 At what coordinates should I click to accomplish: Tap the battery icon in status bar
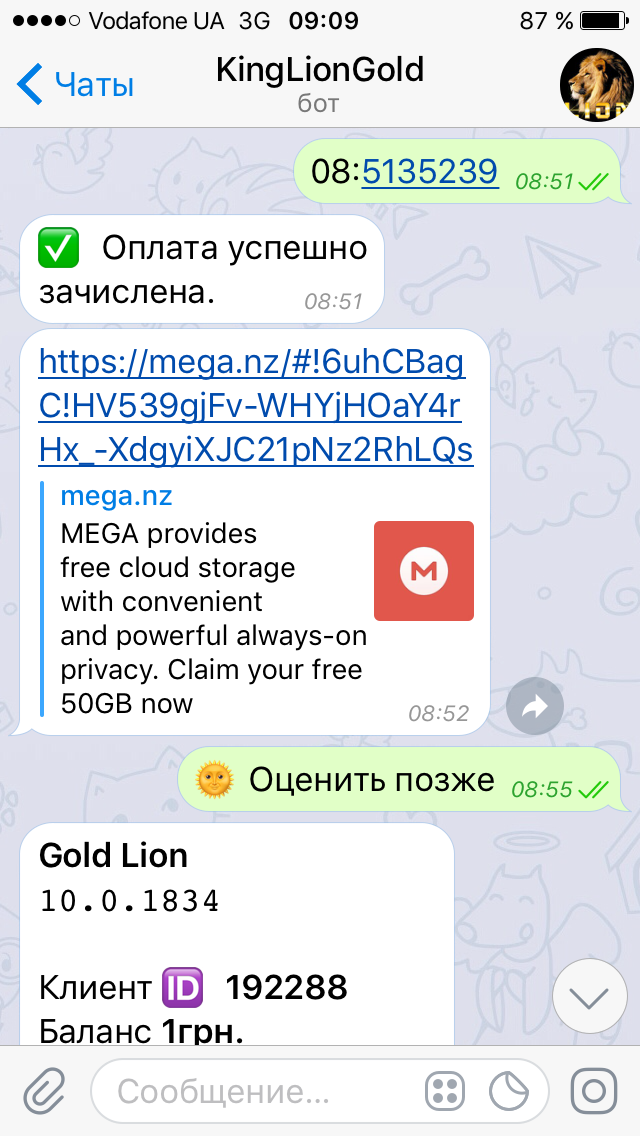pyautogui.click(x=604, y=21)
